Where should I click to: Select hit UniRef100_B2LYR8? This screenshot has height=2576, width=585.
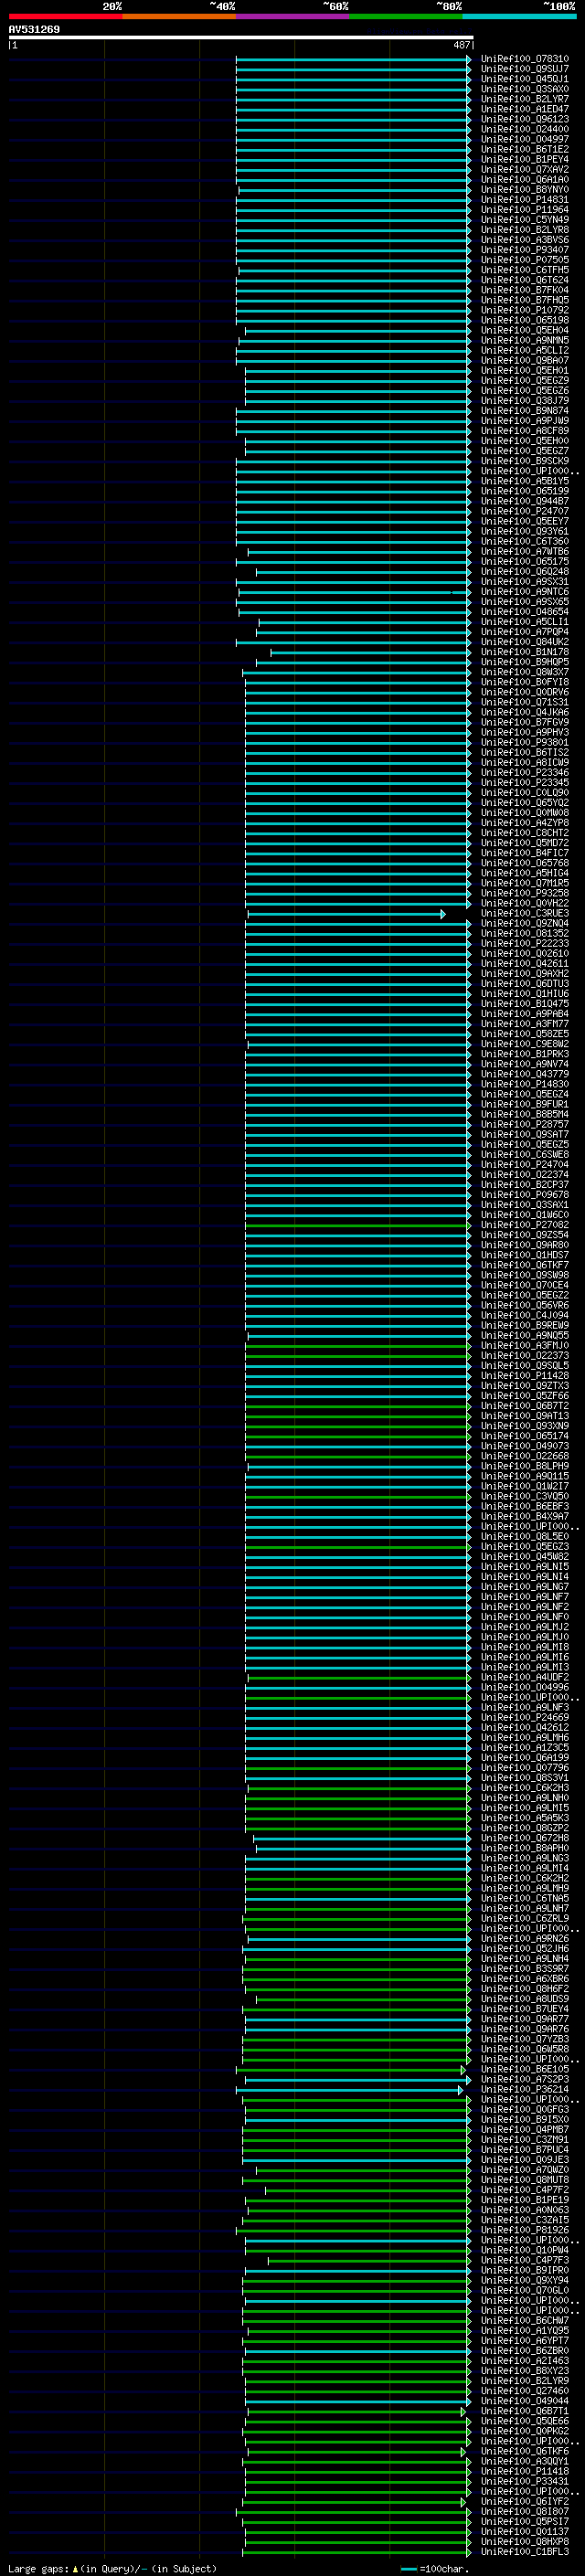(x=525, y=230)
